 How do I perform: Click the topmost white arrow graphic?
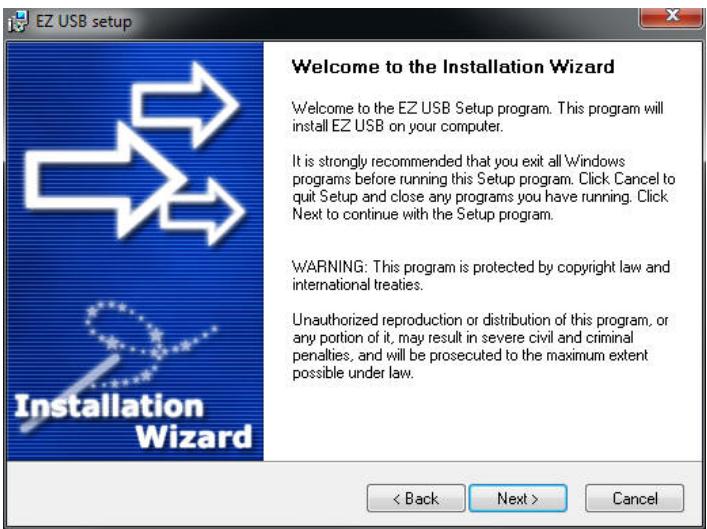click(185, 105)
